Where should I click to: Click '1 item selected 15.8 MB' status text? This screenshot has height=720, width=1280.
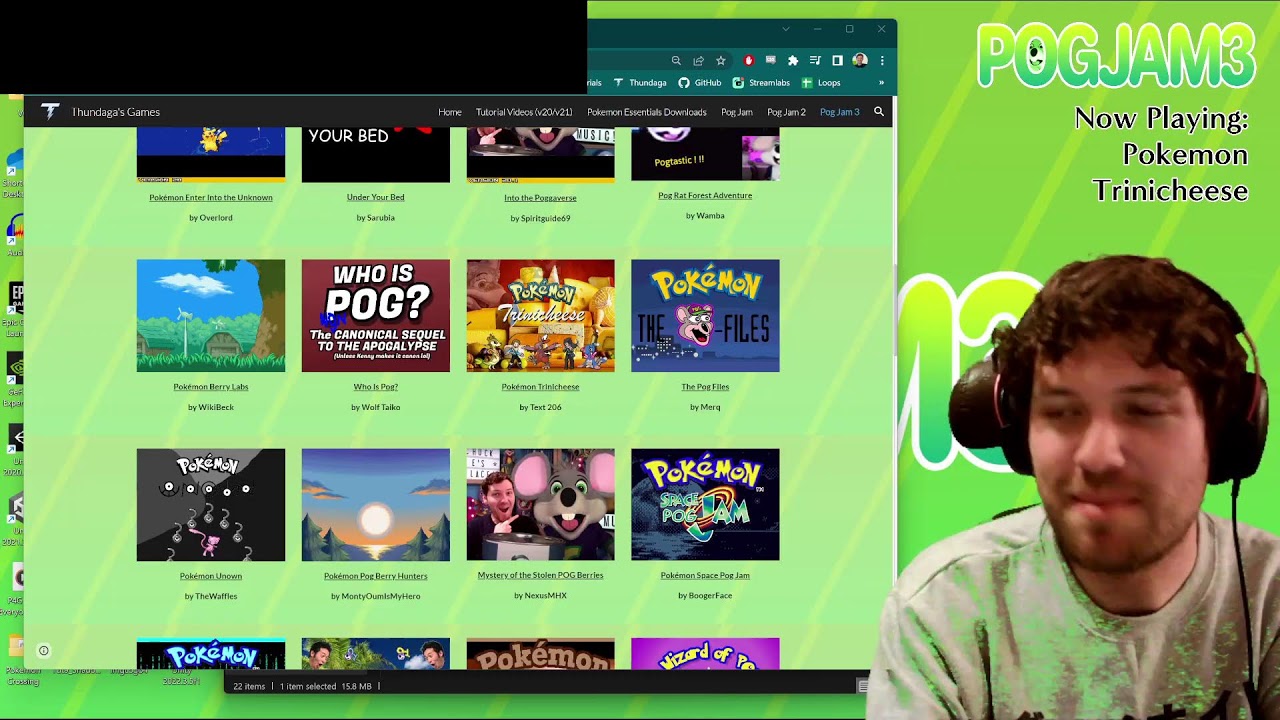pos(326,687)
